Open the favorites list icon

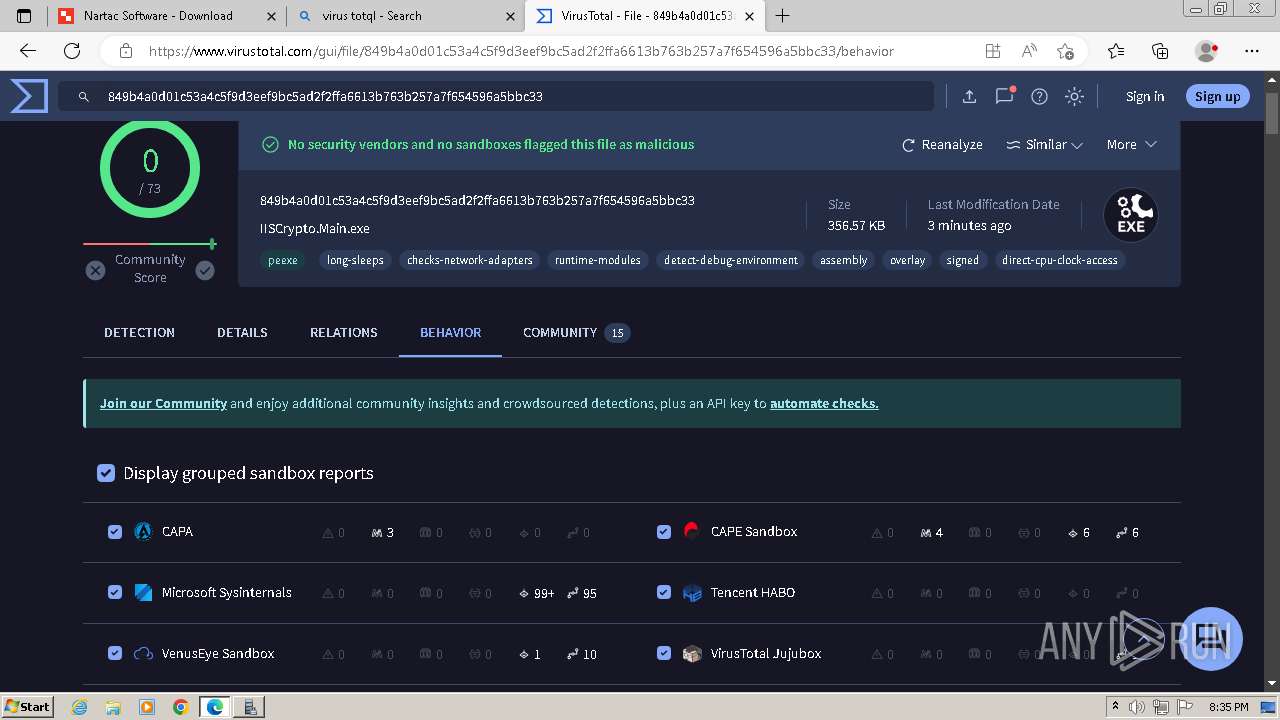coord(1116,51)
